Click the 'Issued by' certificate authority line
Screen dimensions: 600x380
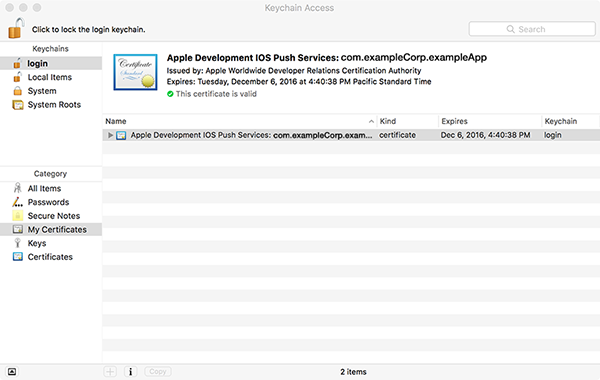pyautogui.click(x=294, y=70)
